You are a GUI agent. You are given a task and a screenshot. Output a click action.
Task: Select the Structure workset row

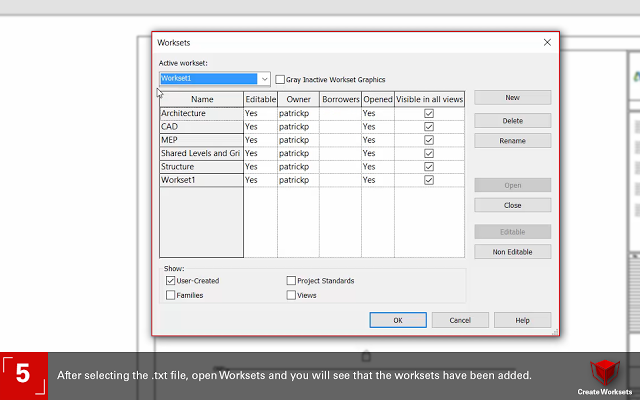coord(202,167)
